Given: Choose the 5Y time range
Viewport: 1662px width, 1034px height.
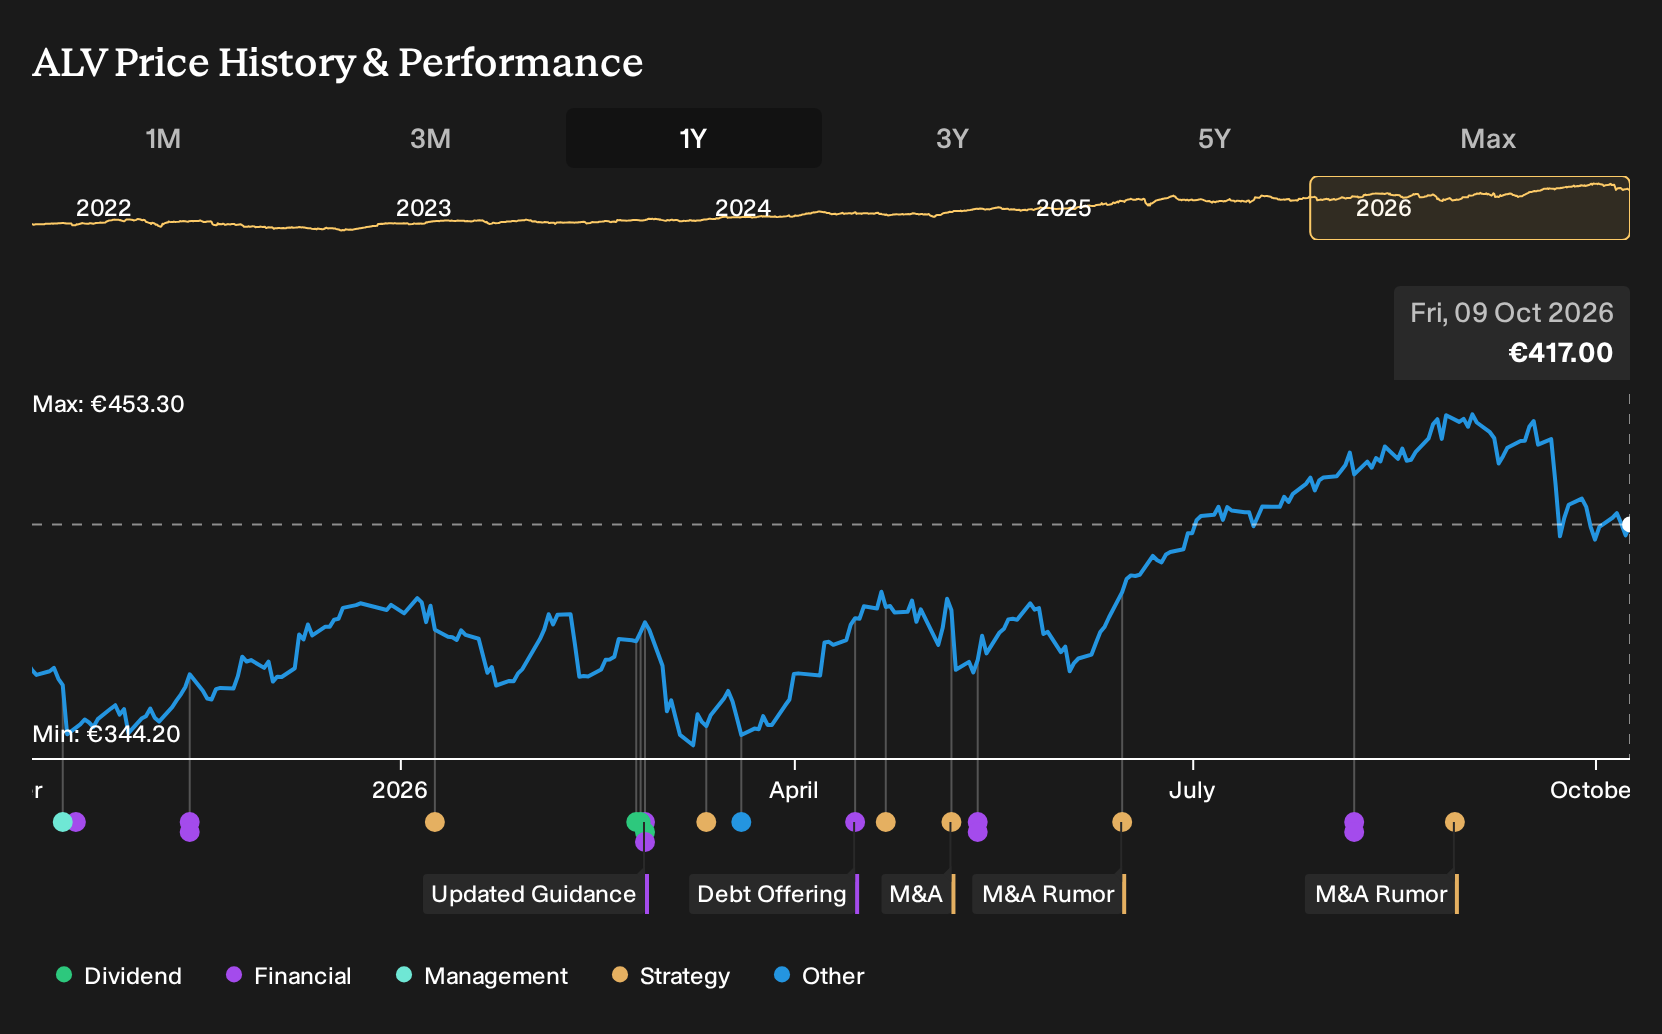Looking at the screenshot, I should click(x=1214, y=138).
